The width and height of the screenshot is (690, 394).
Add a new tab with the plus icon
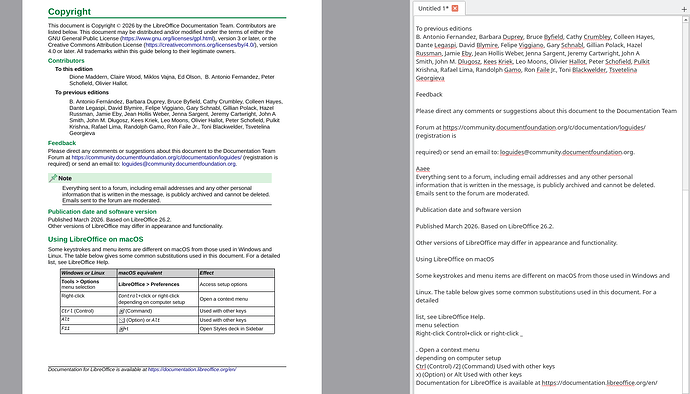(x=684, y=9)
